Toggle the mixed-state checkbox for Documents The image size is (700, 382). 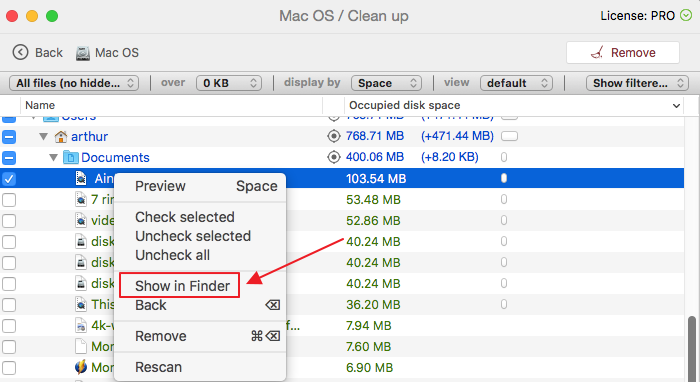point(9,158)
